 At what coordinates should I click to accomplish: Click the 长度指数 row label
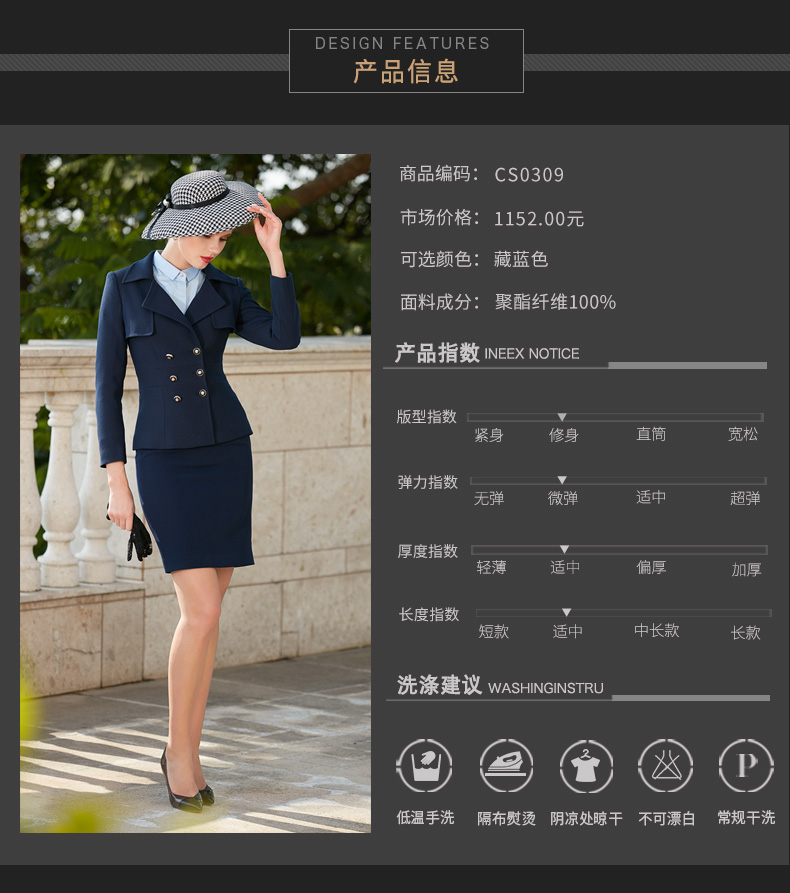click(x=429, y=615)
